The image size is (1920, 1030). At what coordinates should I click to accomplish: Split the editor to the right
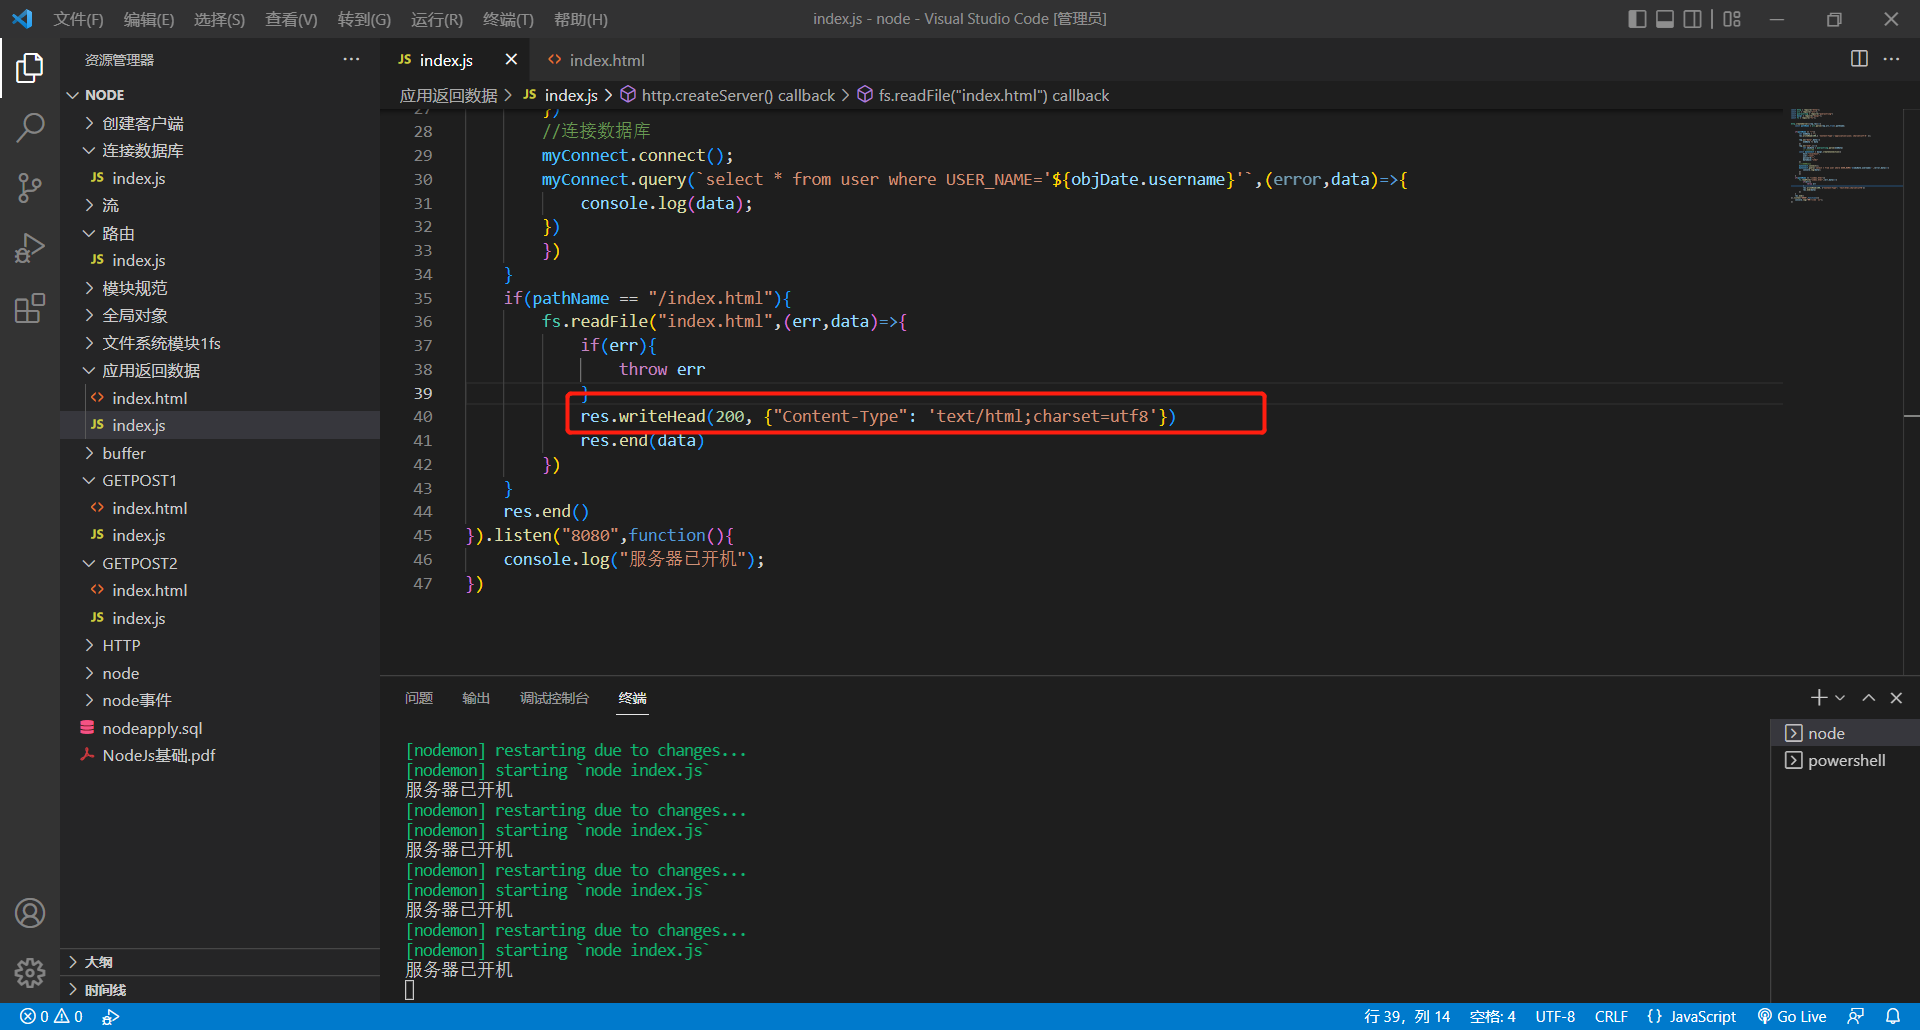[x=1859, y=59]
